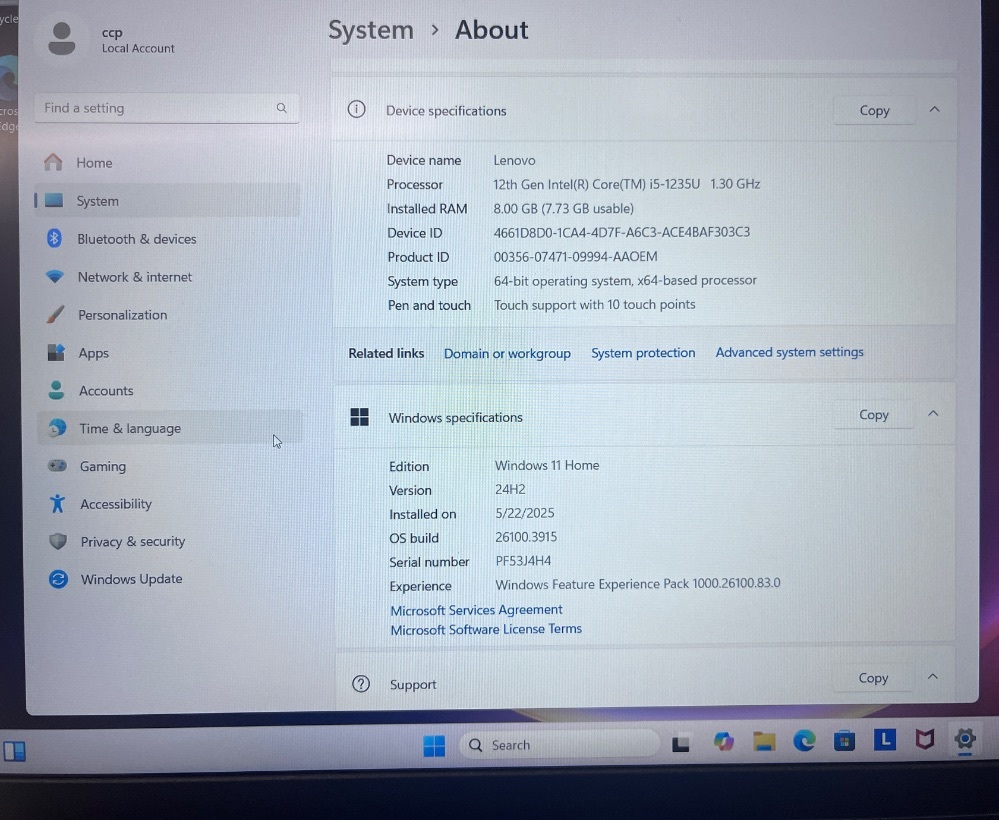Screen dimensions: 999x820
Task: Copy the Windows specifications
Action: point(873,415)
